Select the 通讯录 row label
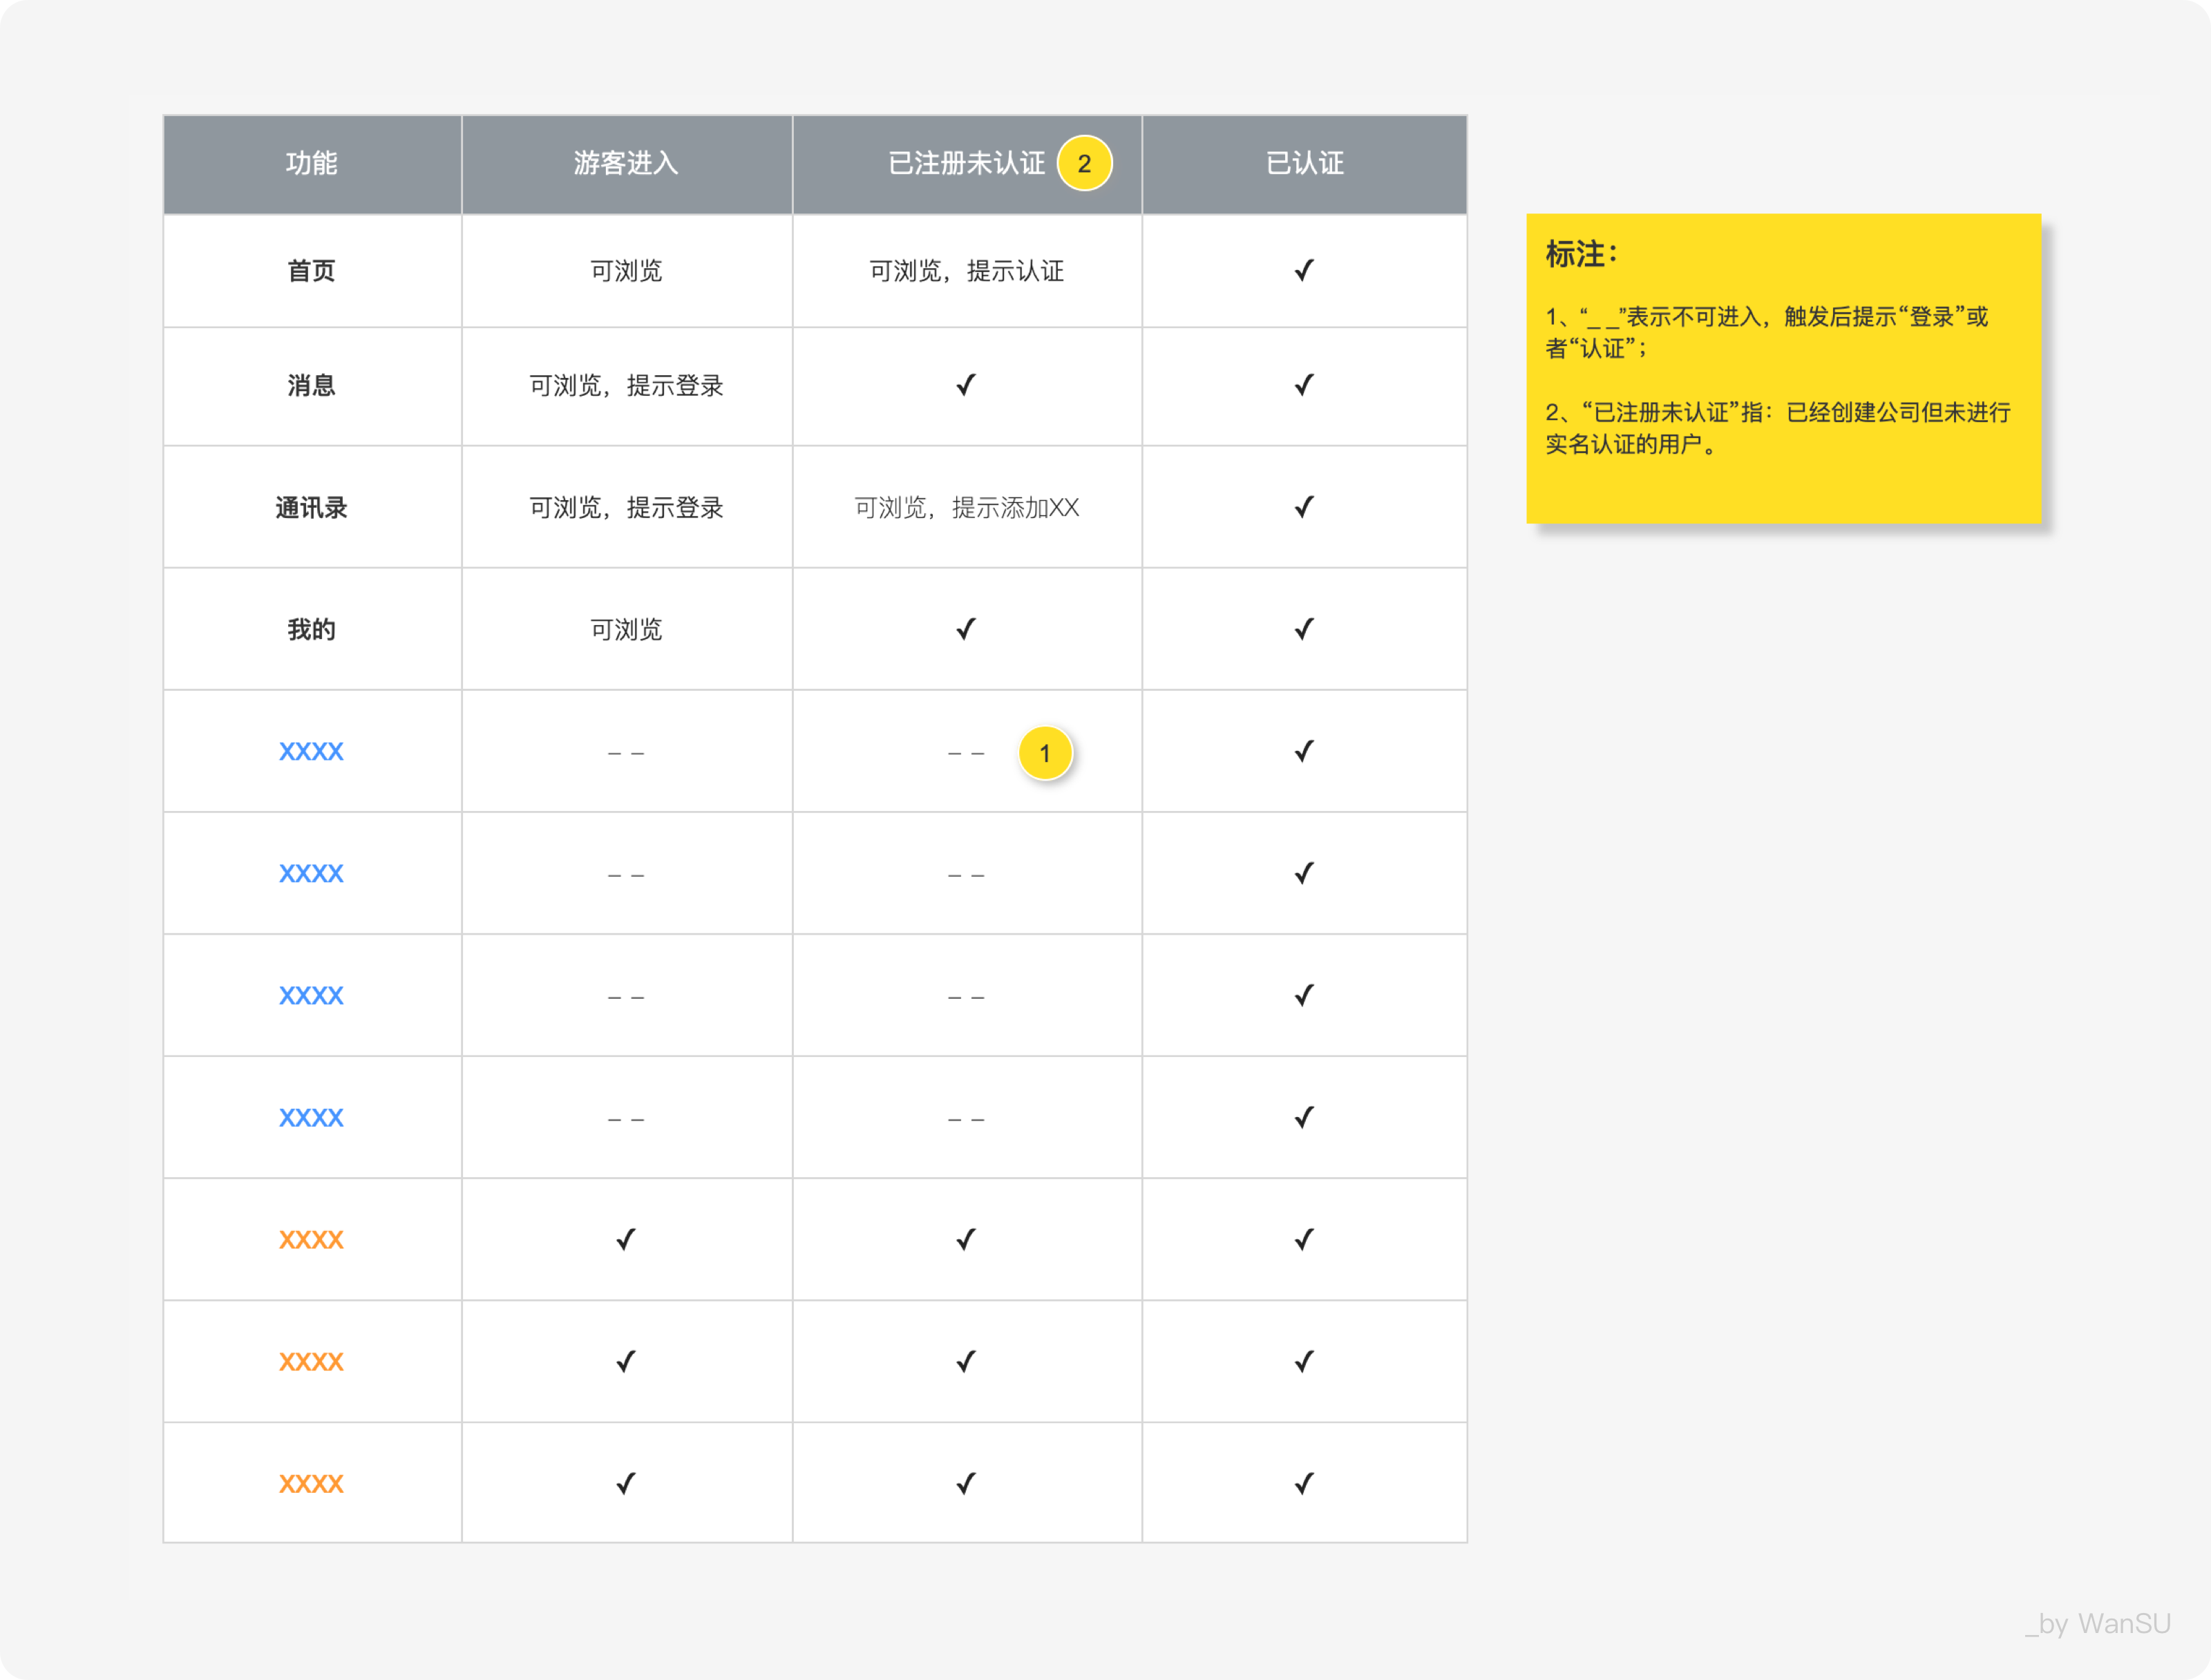The image size is (2211, 1680). click(311, 508)
